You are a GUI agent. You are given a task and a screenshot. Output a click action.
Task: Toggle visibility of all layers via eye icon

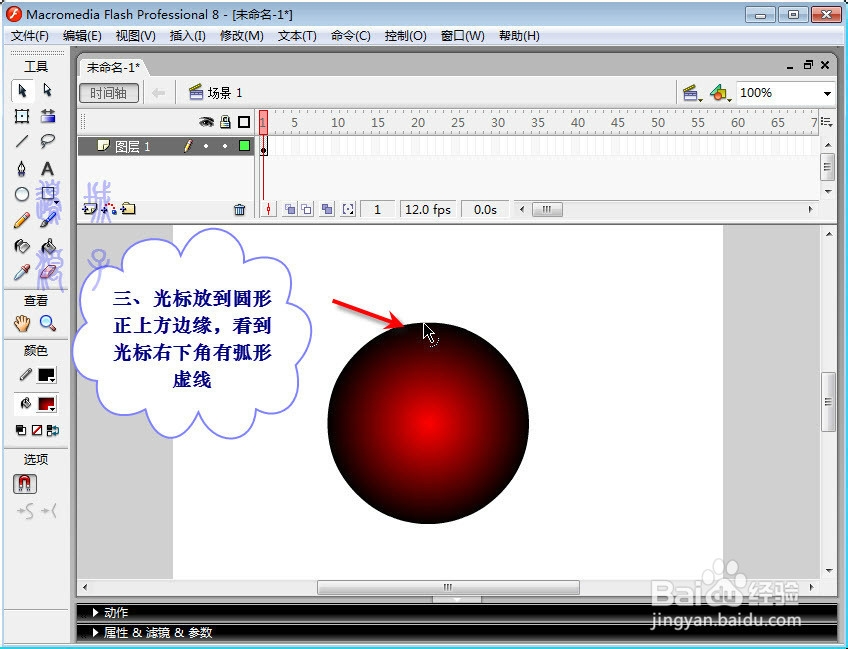coord(205,121)
